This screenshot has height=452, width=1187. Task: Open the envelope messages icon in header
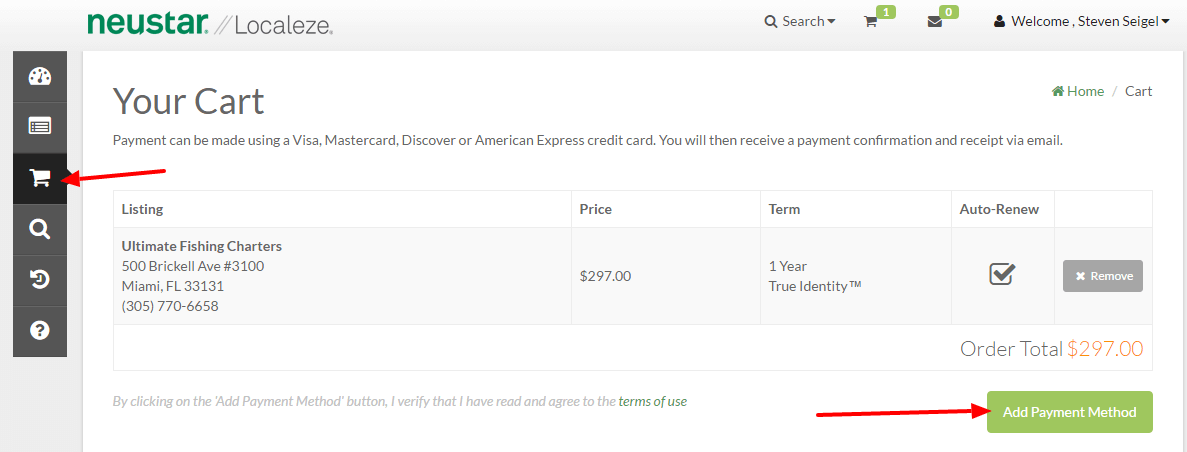[935, 22]
